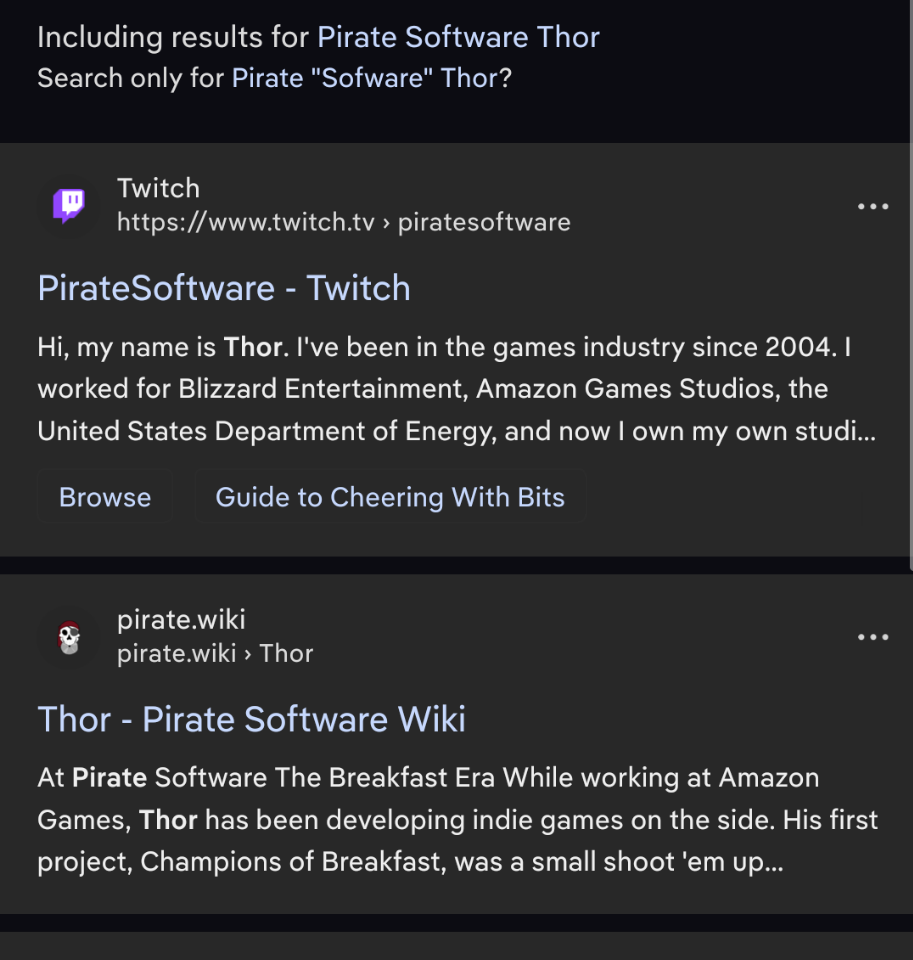Image resolution: width=913 pixels, height=960 pixels.
Task: Click bold "Pirate" in the wiki description
Action: point(109,778)
